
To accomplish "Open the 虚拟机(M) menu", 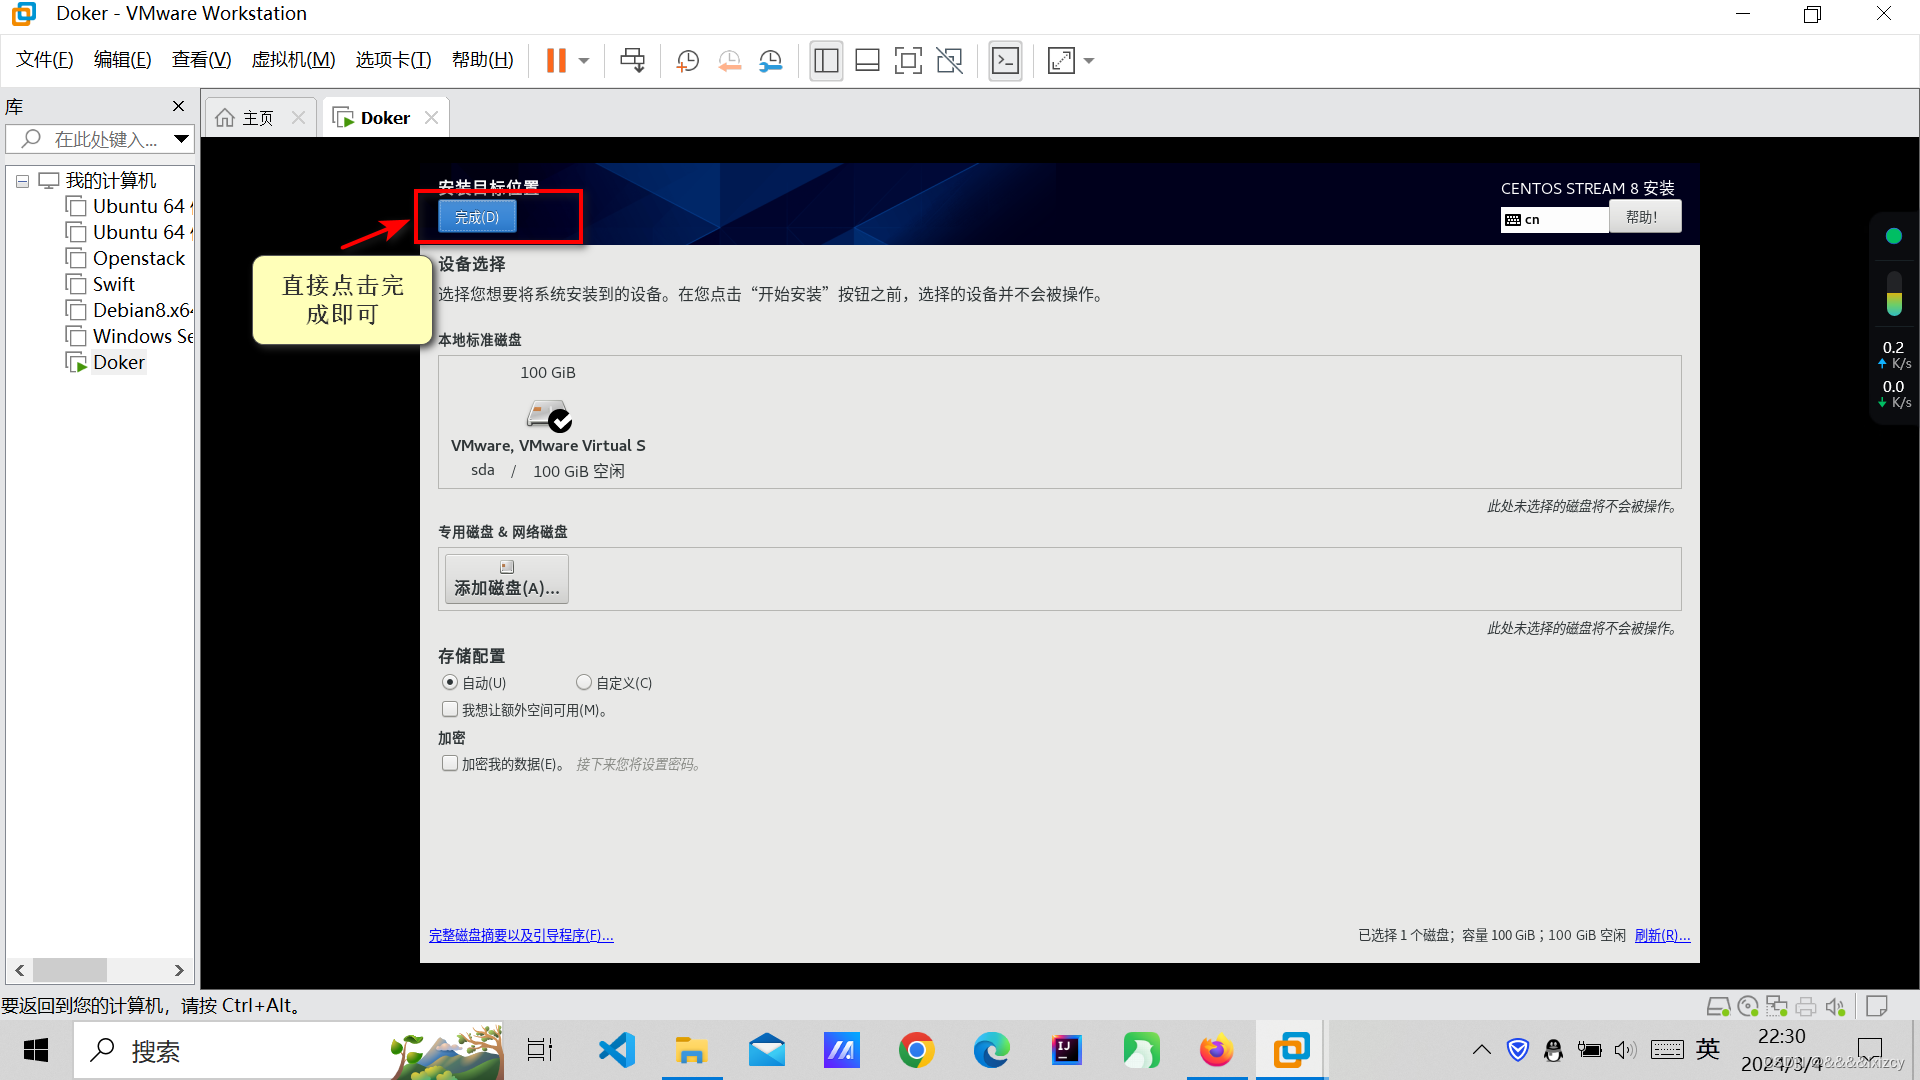I will coord(293,60).
